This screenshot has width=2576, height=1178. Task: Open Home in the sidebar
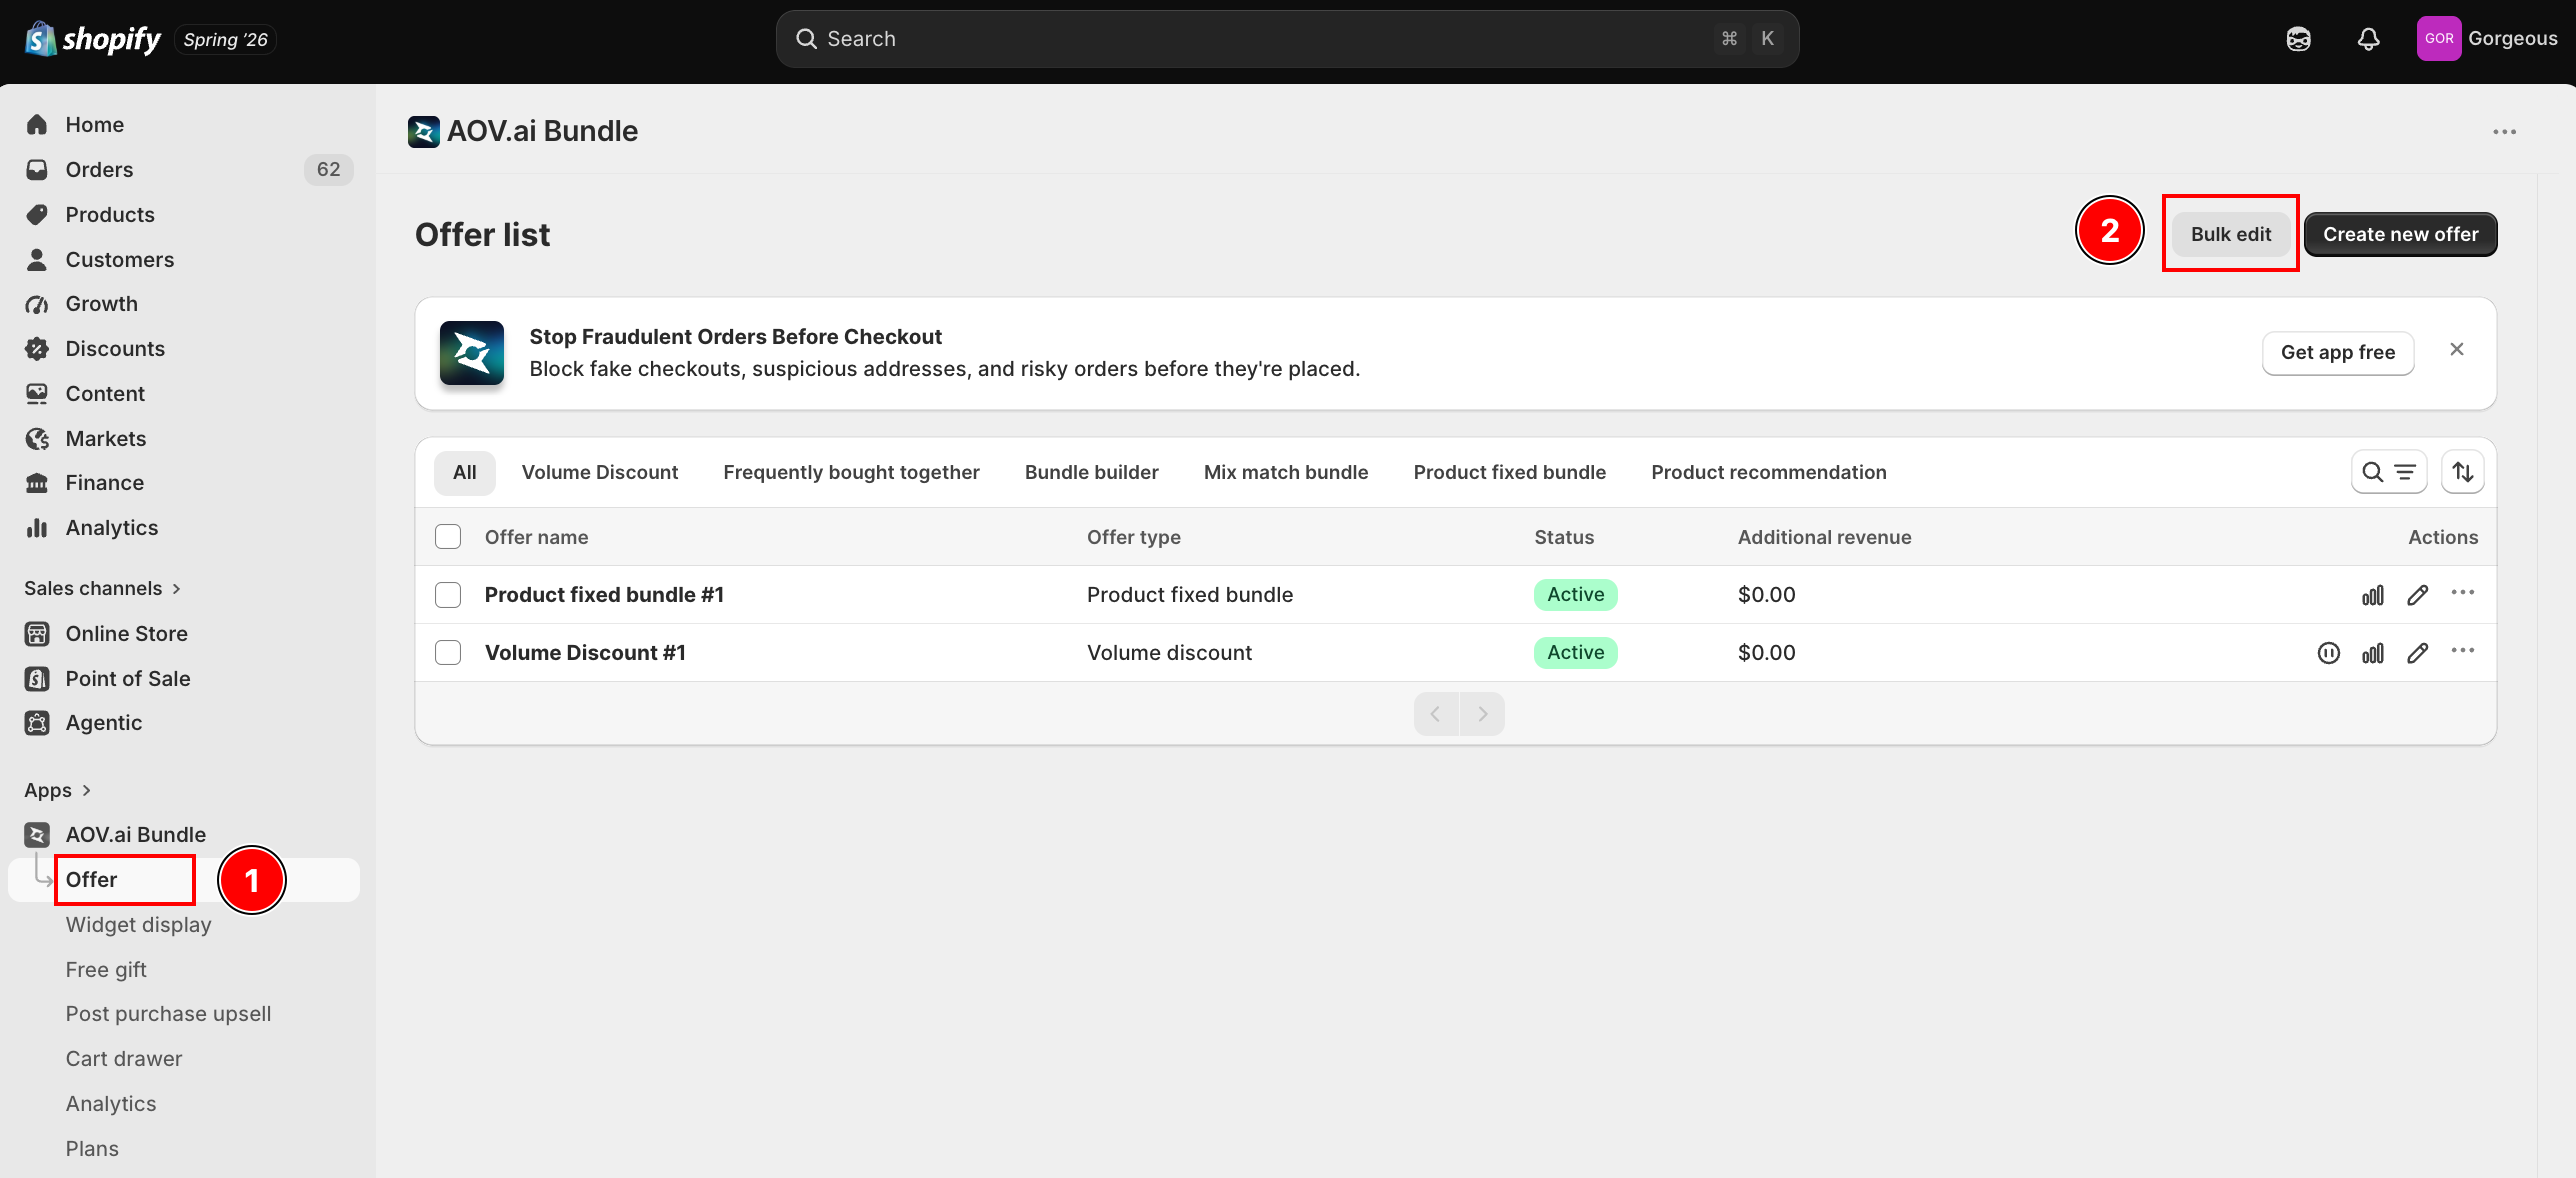tap(95, 125)
